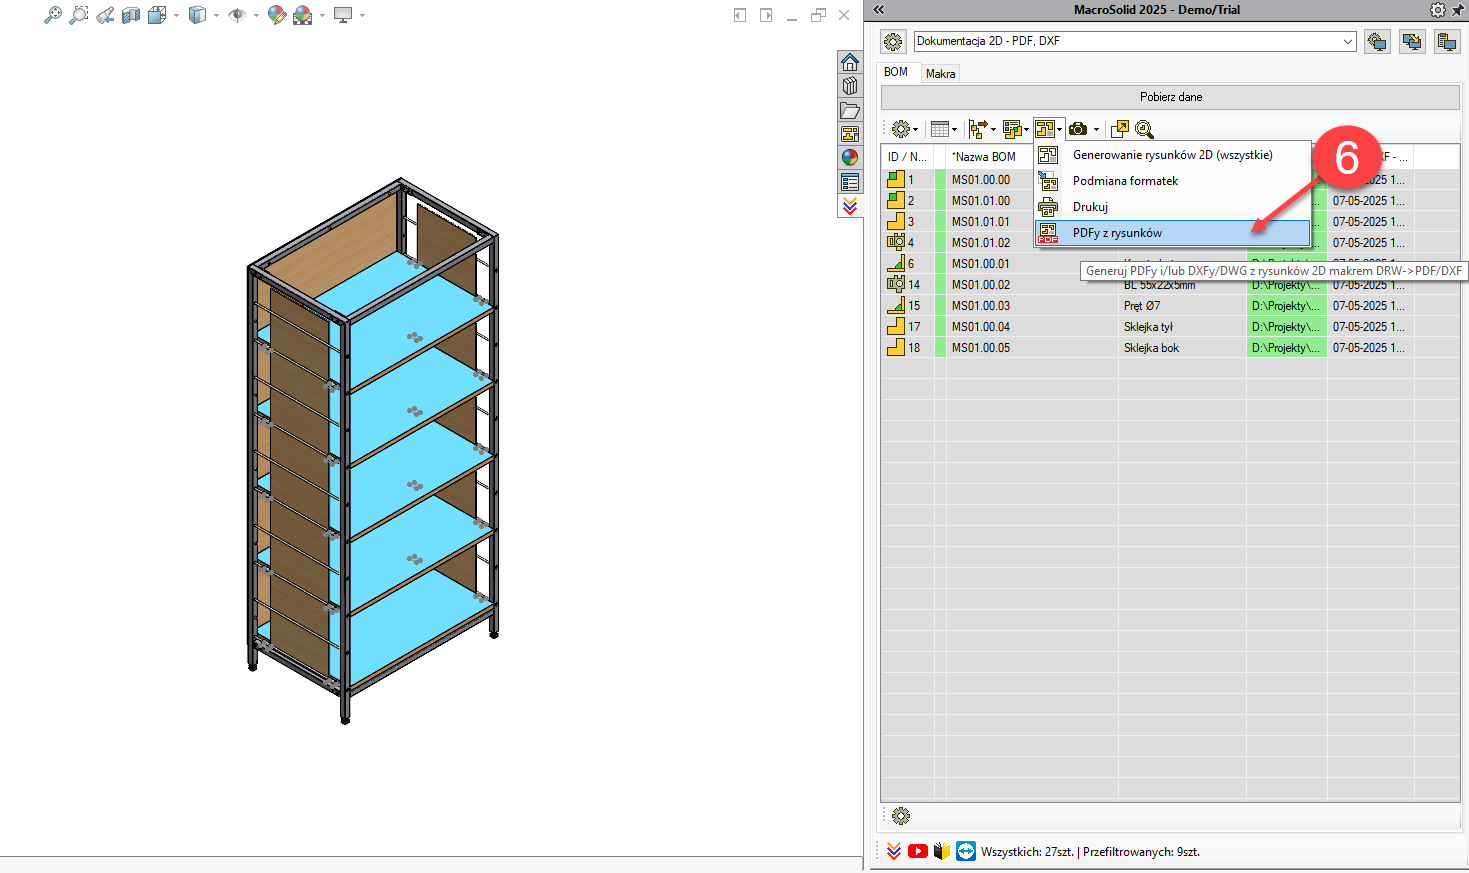This screenshot has width=1469, height=873.
Task: Select the MS01.00.02 row
Action: pos(1170,285)
